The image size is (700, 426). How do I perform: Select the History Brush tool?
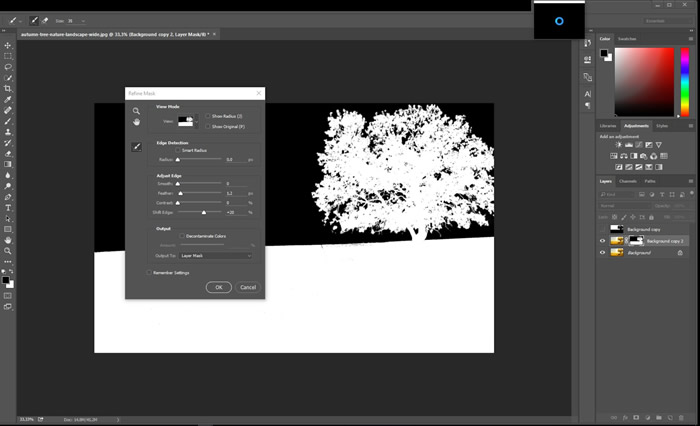[x=8, y=143]
